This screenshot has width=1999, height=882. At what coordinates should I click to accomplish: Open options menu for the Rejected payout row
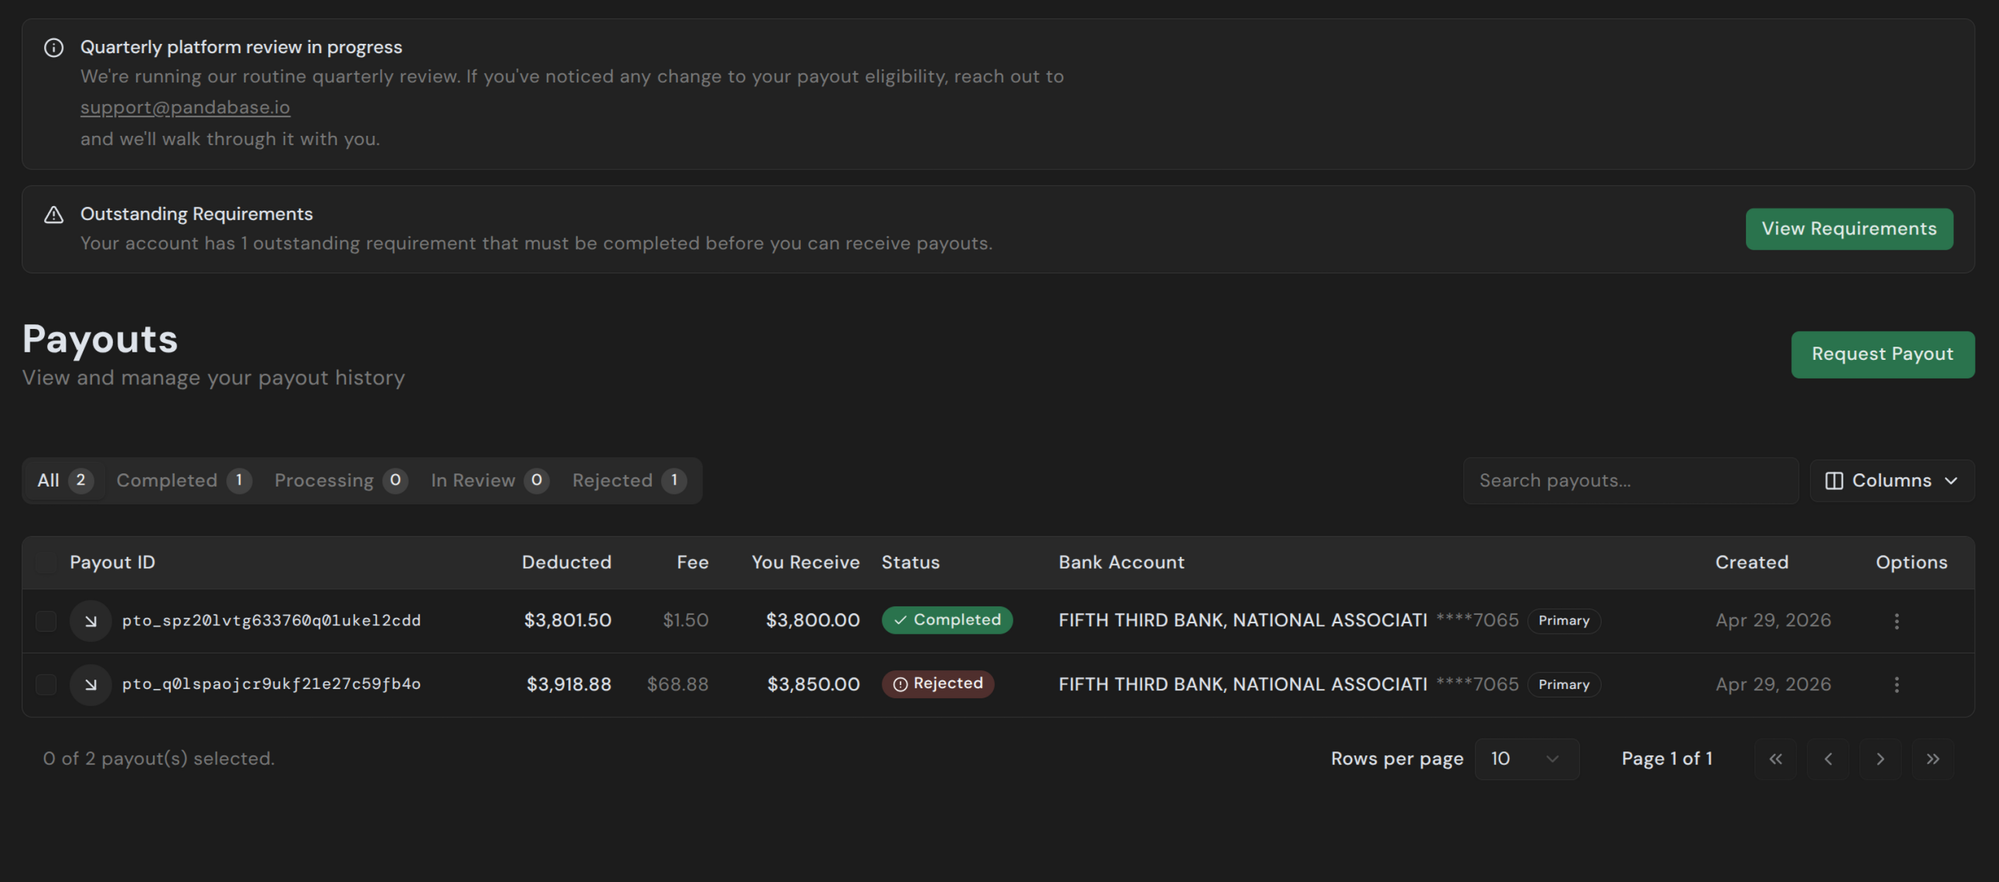(1896, 685)
